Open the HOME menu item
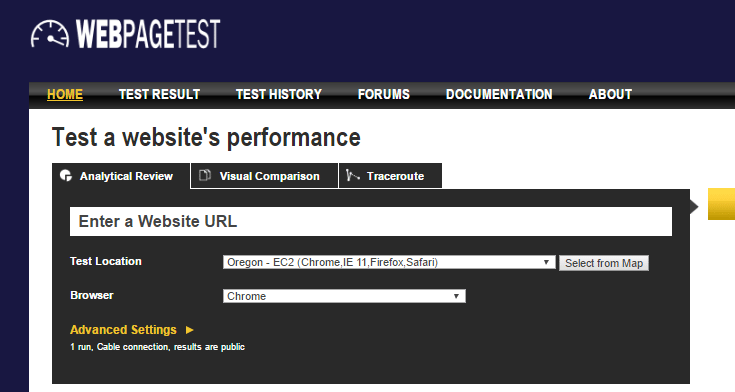 pos(65,94)
